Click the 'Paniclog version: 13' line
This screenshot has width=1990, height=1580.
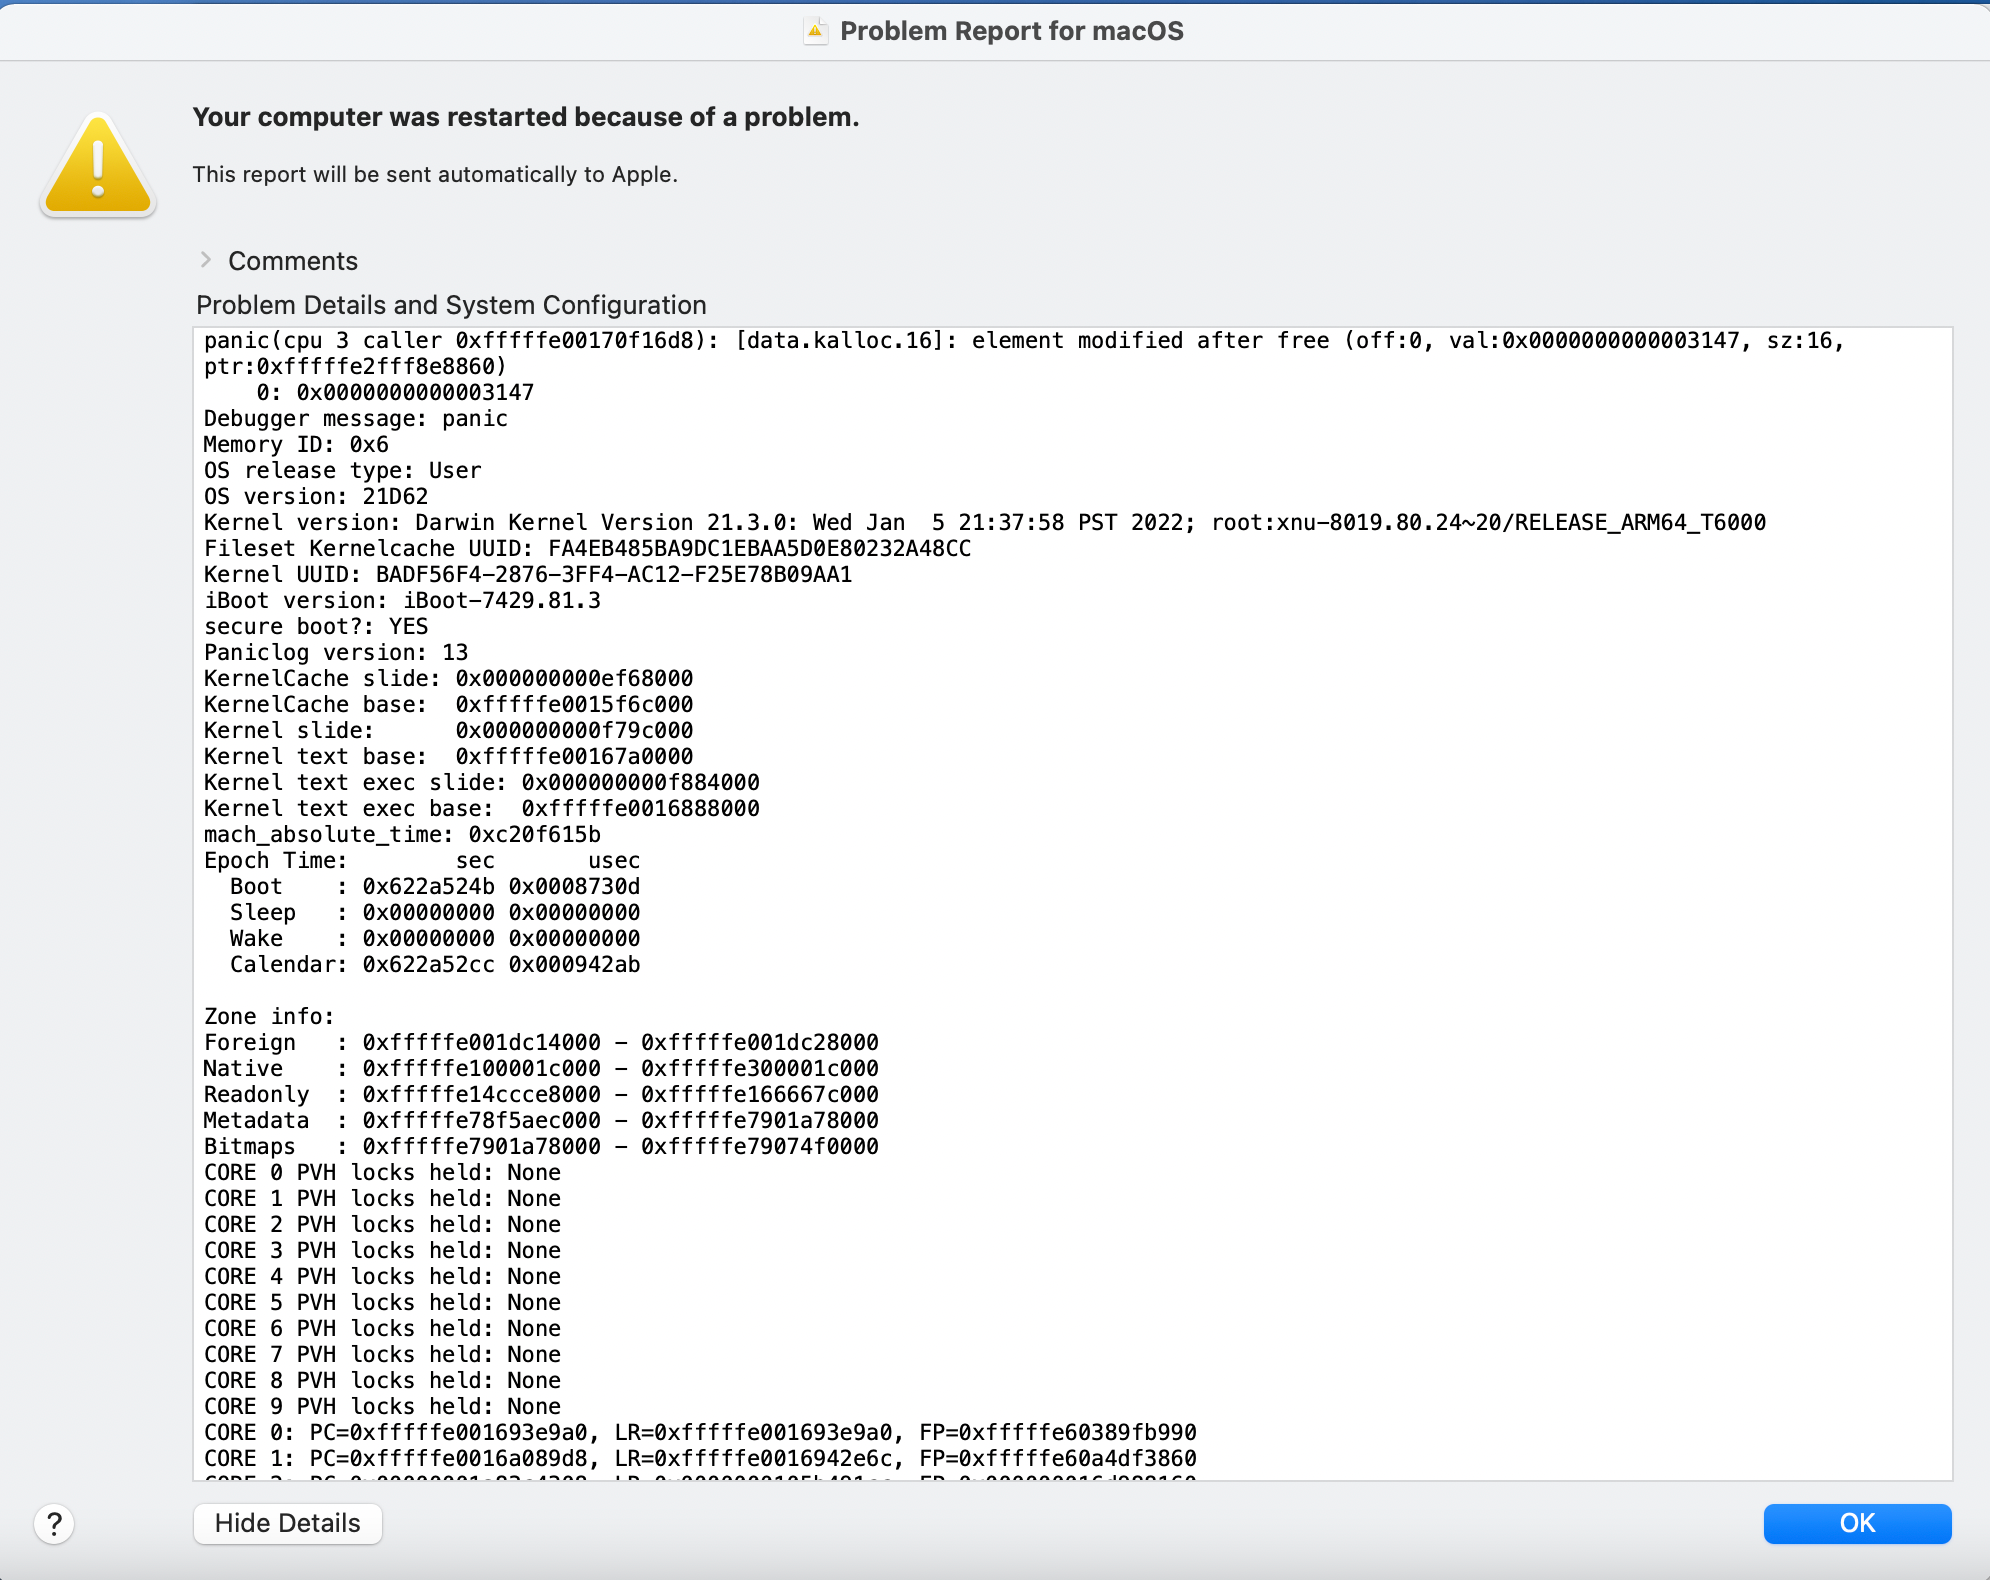click(x=336, y=653)
